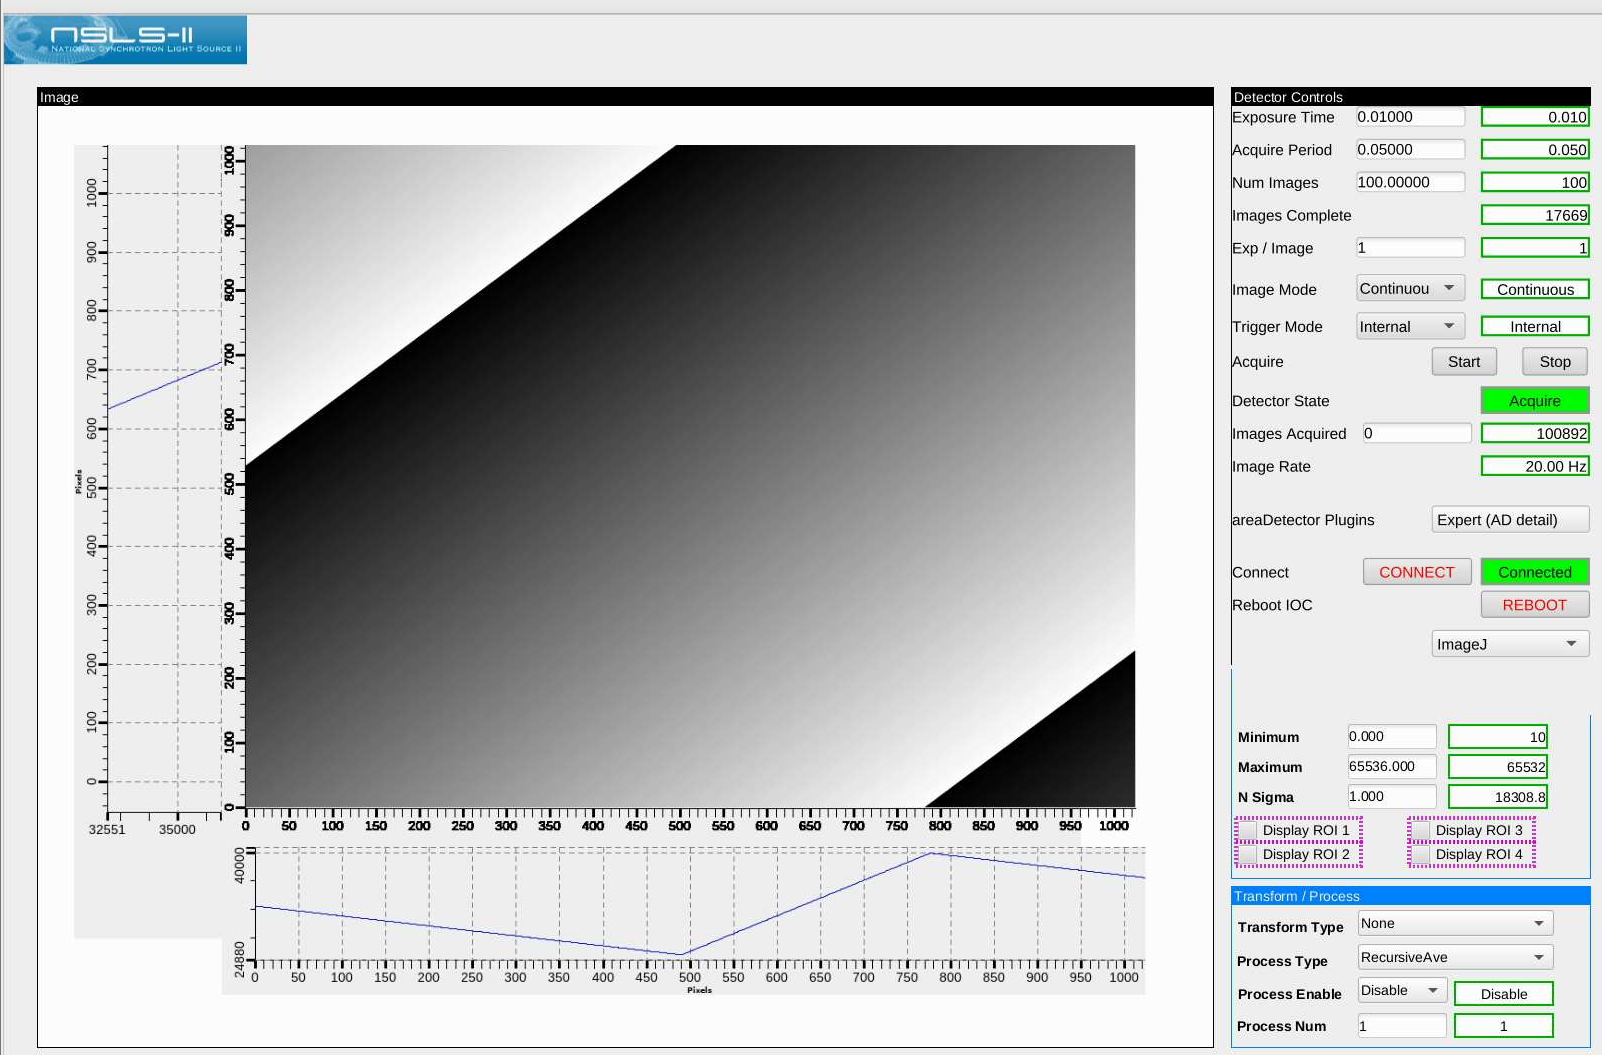The height and width of the screenshot is (1055, 1602).
Task: Edit the Num Images field
Action: (1409, 181)
